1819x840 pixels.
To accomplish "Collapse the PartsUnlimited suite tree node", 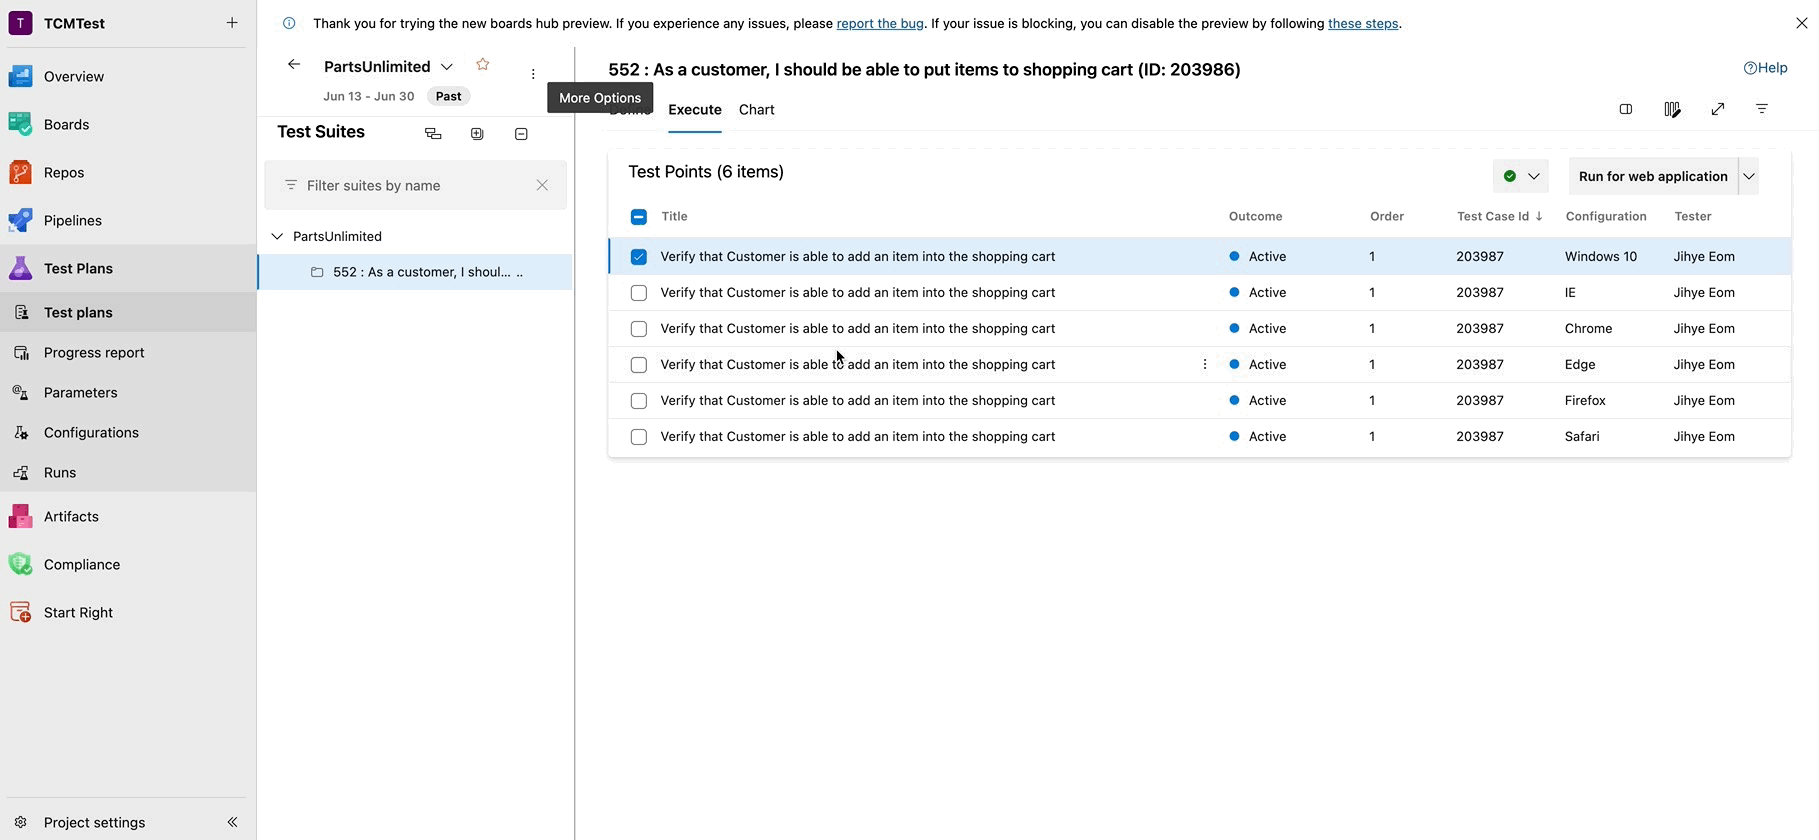I will (277, 237).
